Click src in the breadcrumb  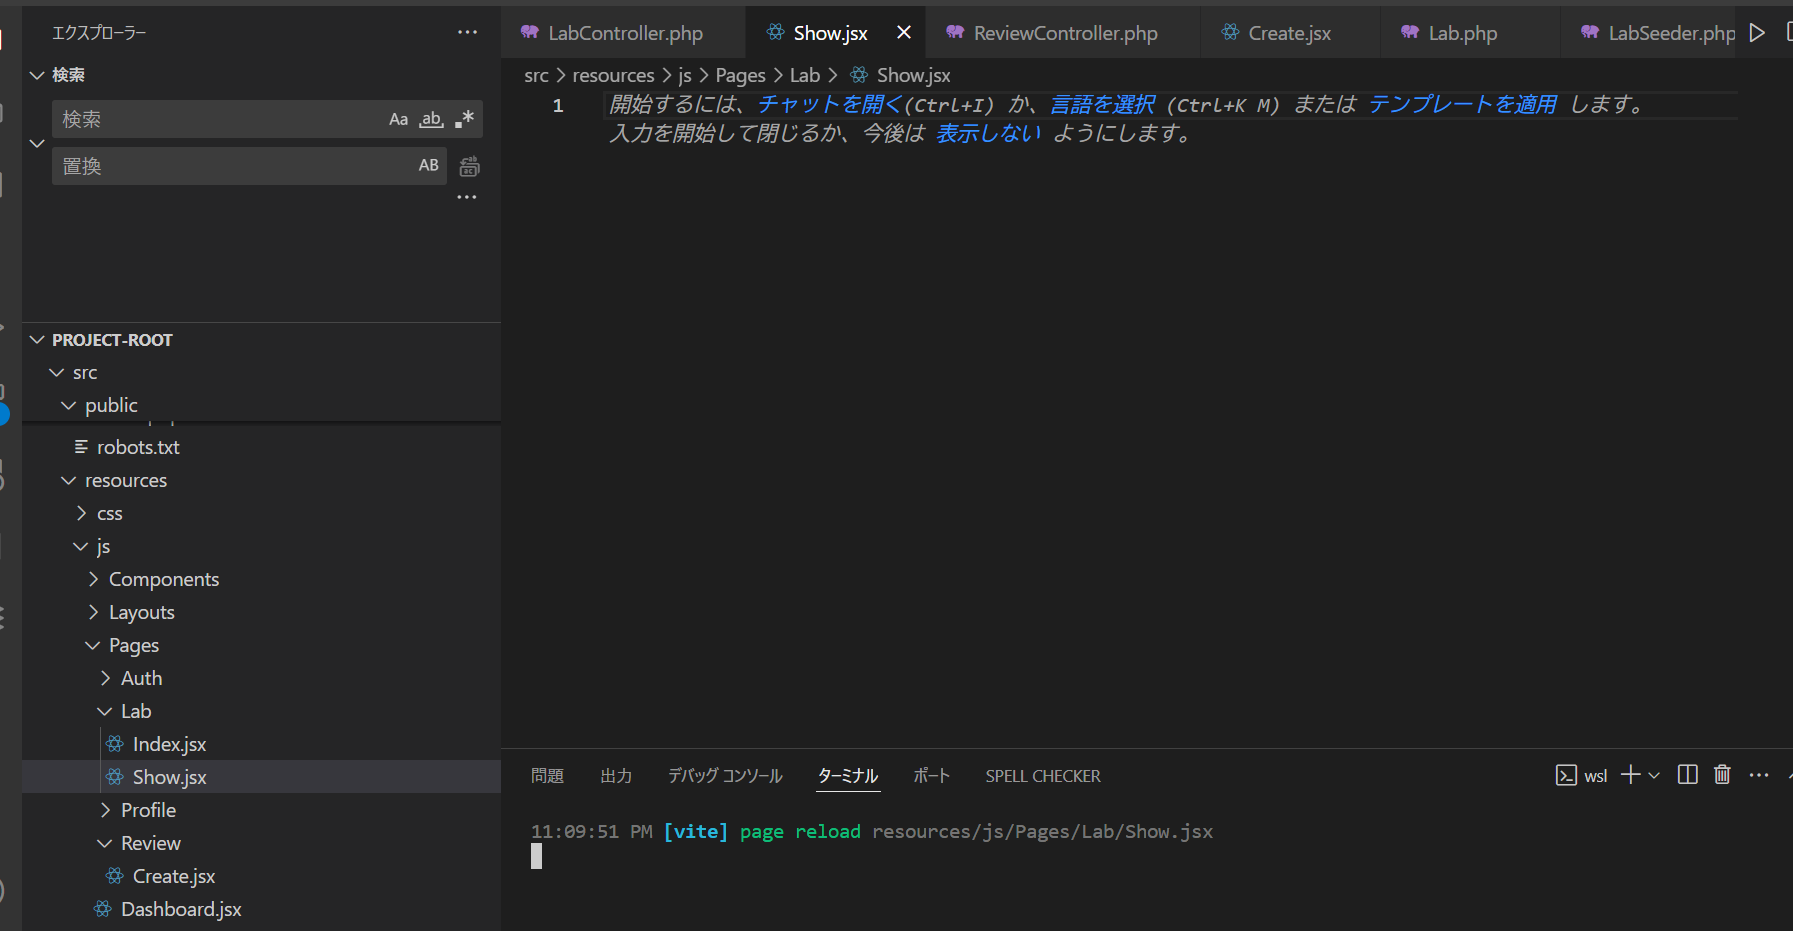tap(536, 75)
